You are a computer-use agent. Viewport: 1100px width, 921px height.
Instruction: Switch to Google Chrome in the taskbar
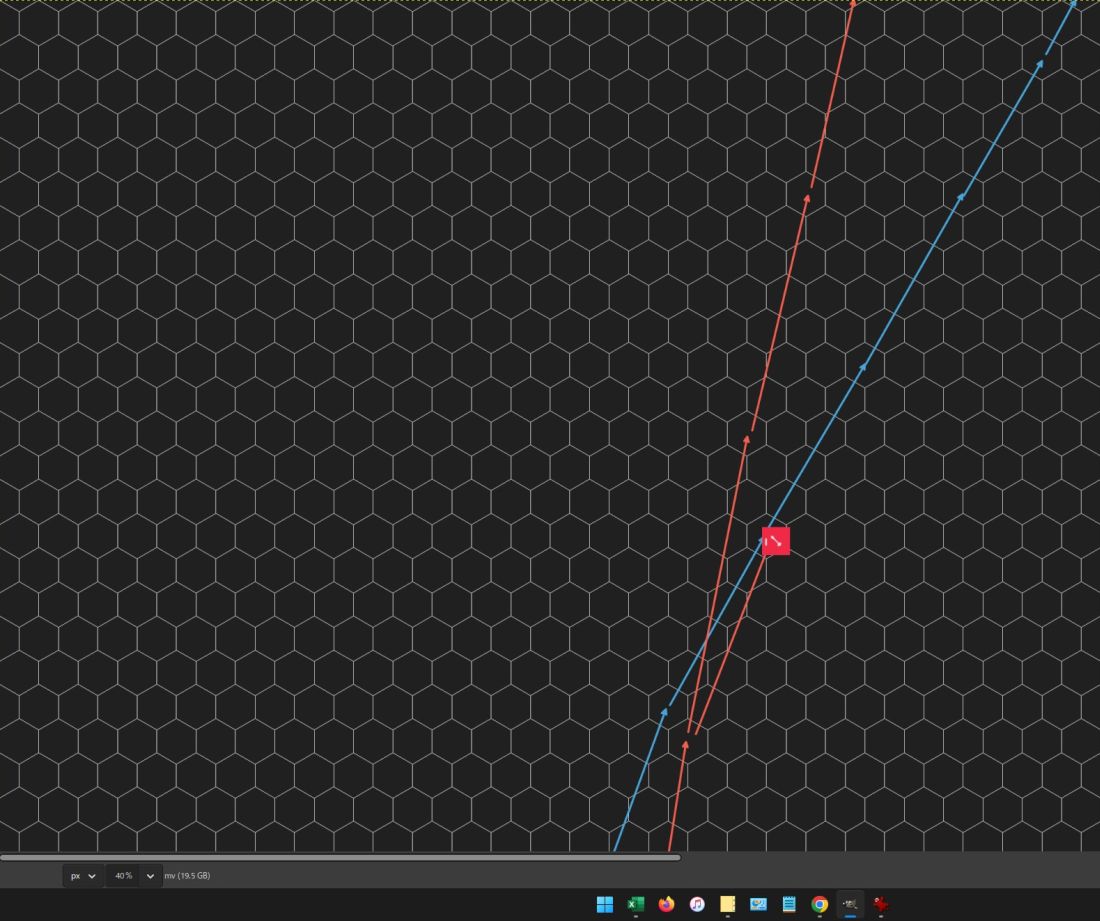[x=820, y=904]
